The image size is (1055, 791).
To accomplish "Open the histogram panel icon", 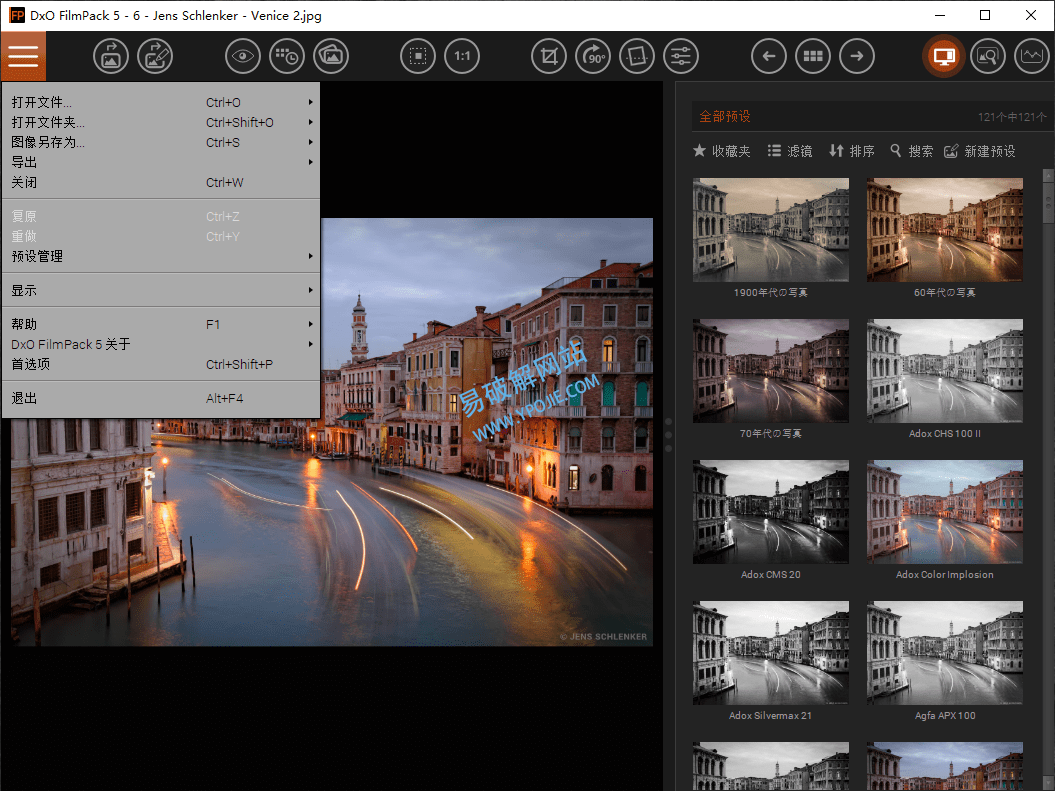I will pos(1032,56).
